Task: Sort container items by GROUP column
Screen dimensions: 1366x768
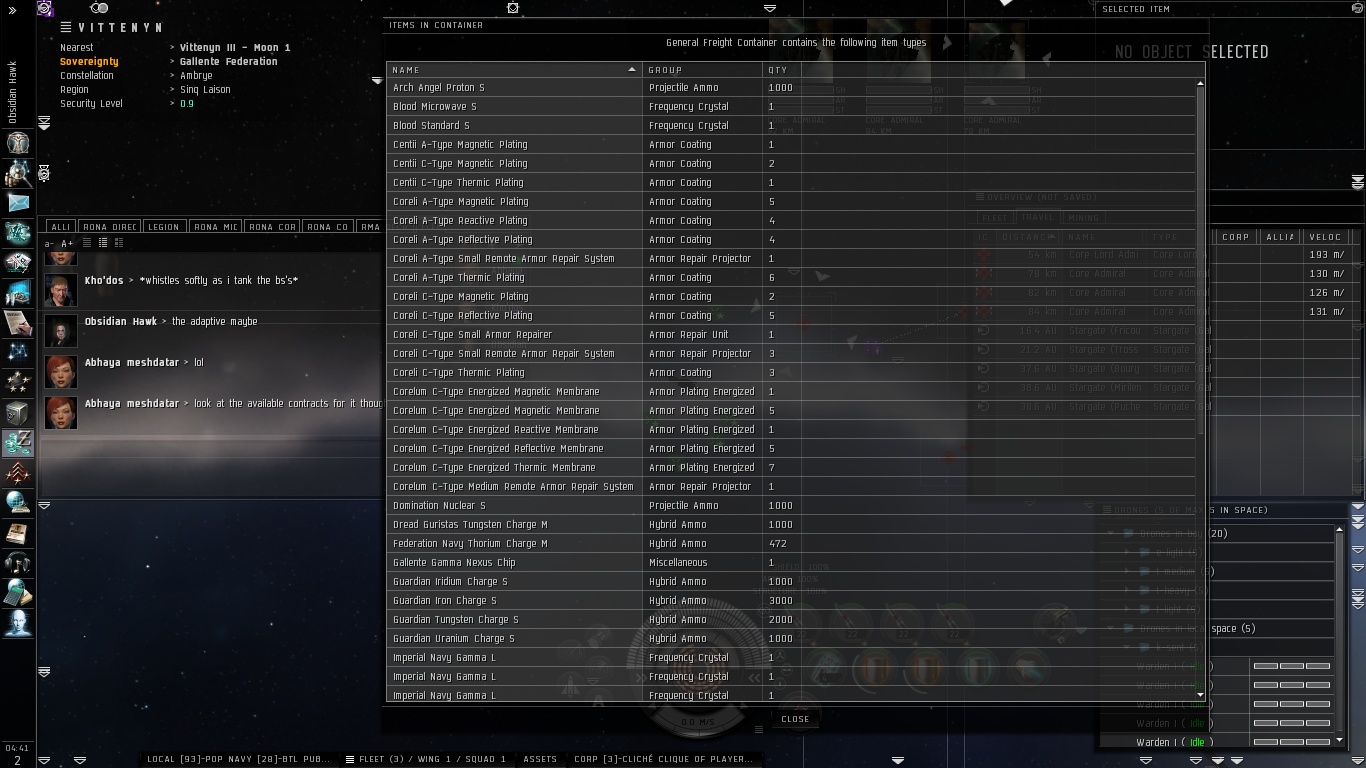Action: click(703, 70)
